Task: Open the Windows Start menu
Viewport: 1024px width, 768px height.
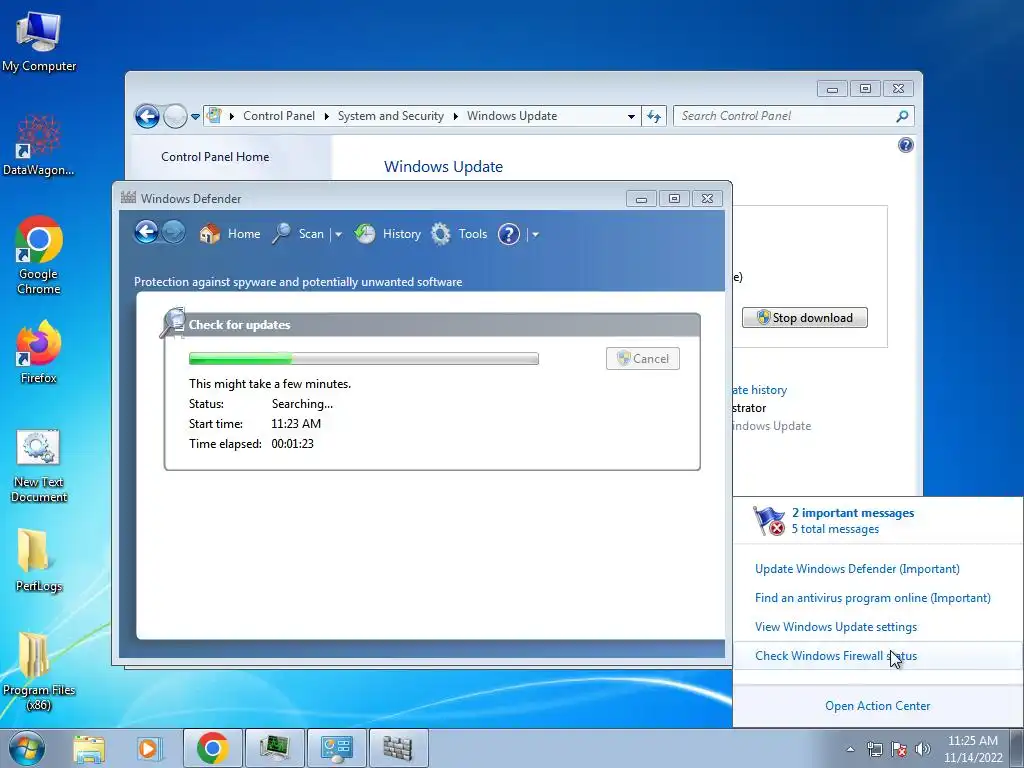Action: click(x=26, y=748)
